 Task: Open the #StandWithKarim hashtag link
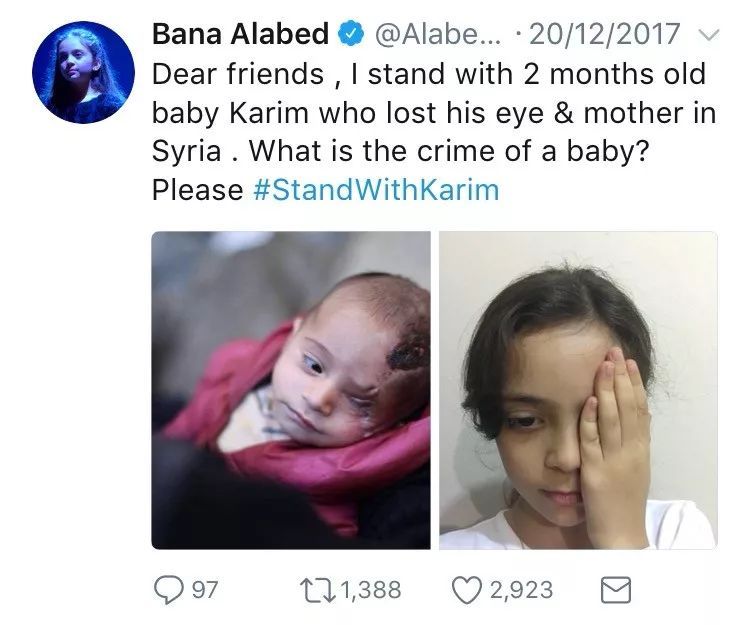(x=376, y=189)
